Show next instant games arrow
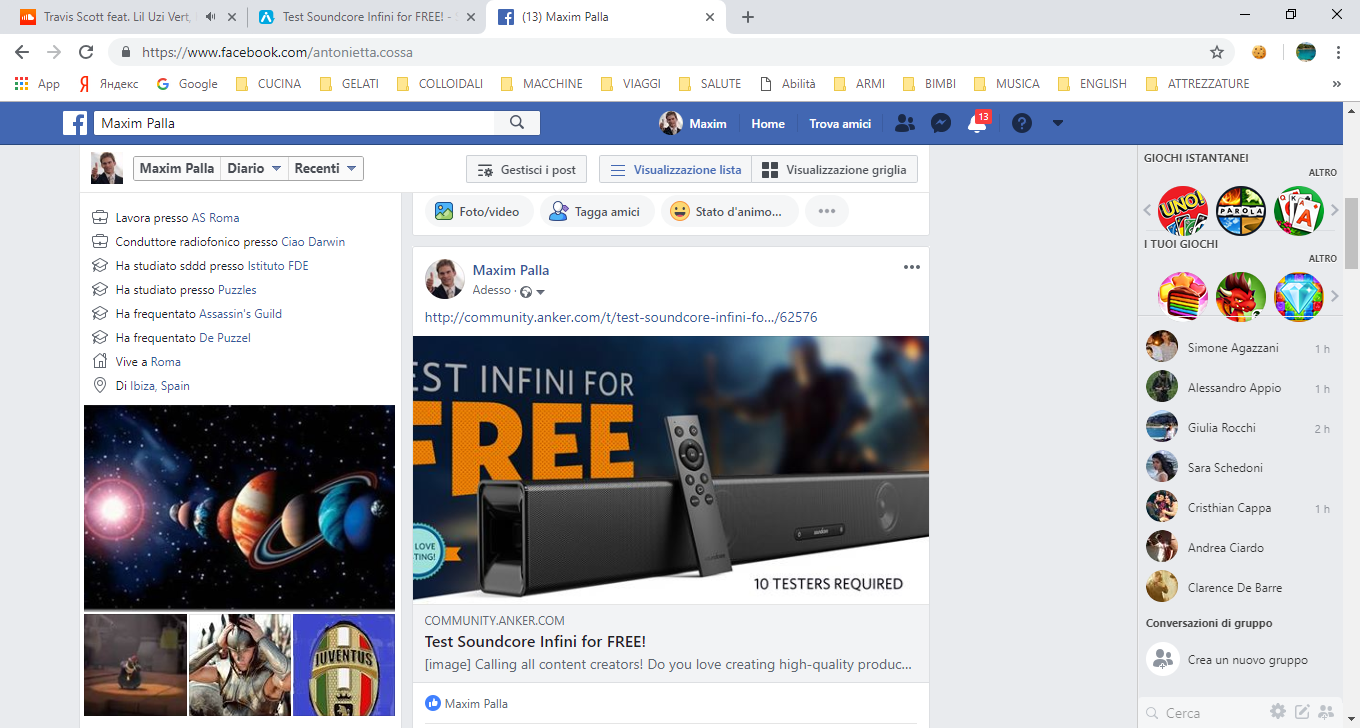Screen dimensions: 1360x728 (x=1334, y=211)
